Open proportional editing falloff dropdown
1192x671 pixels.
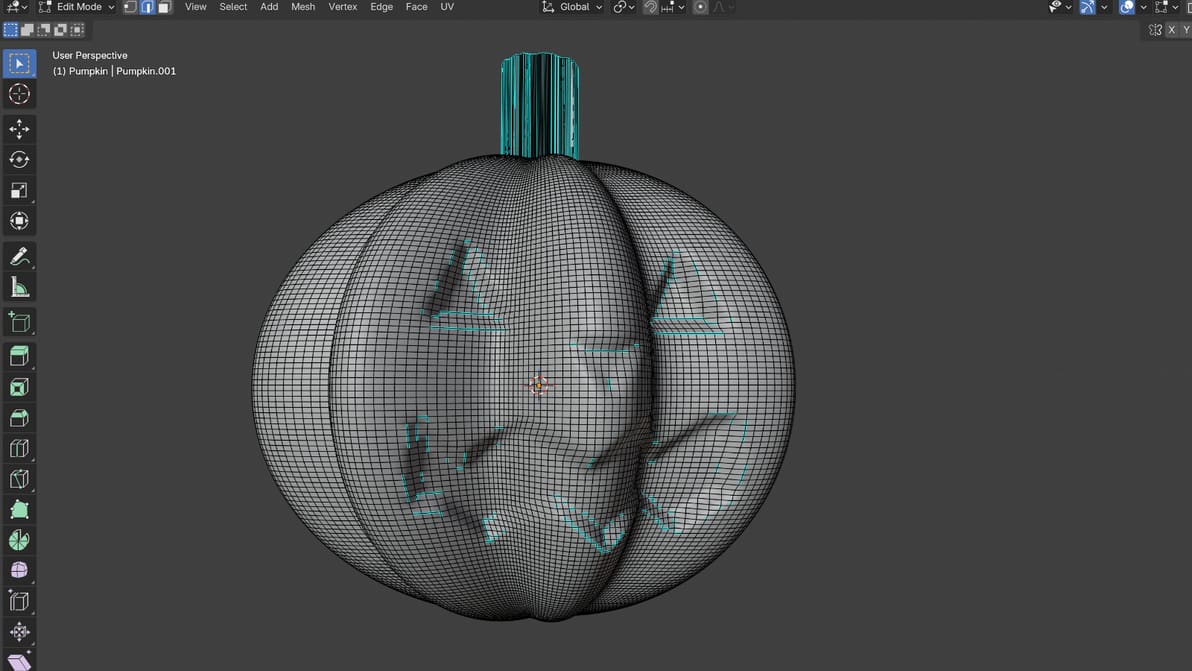[x=723, y=7]
